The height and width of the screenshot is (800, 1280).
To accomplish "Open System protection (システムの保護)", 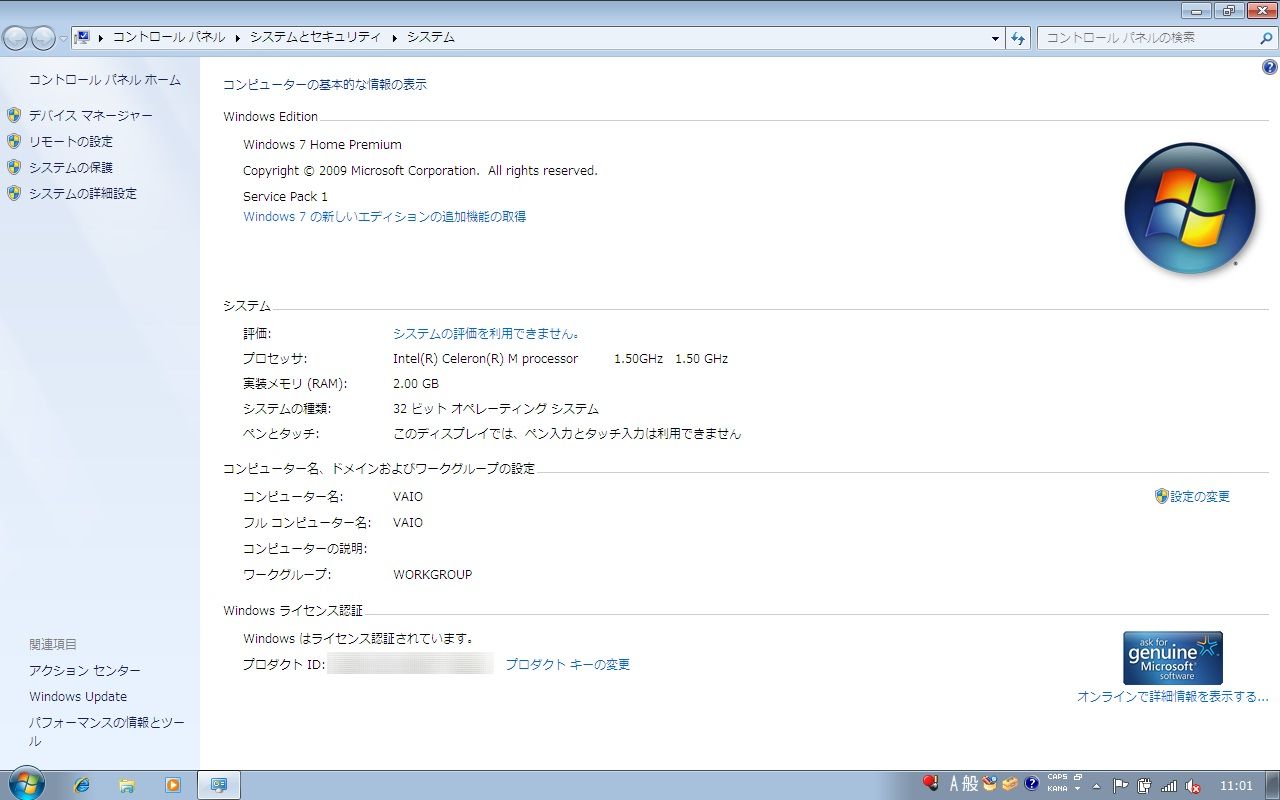I will [x=71, y=168].
